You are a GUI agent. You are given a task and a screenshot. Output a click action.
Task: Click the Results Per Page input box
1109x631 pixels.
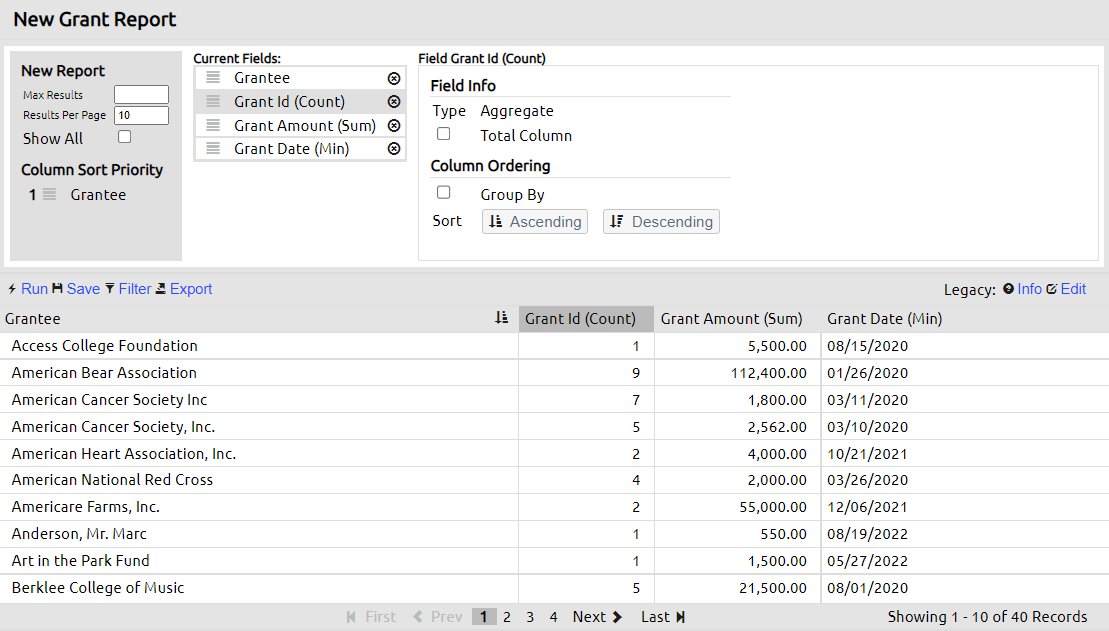coord(141,115)
